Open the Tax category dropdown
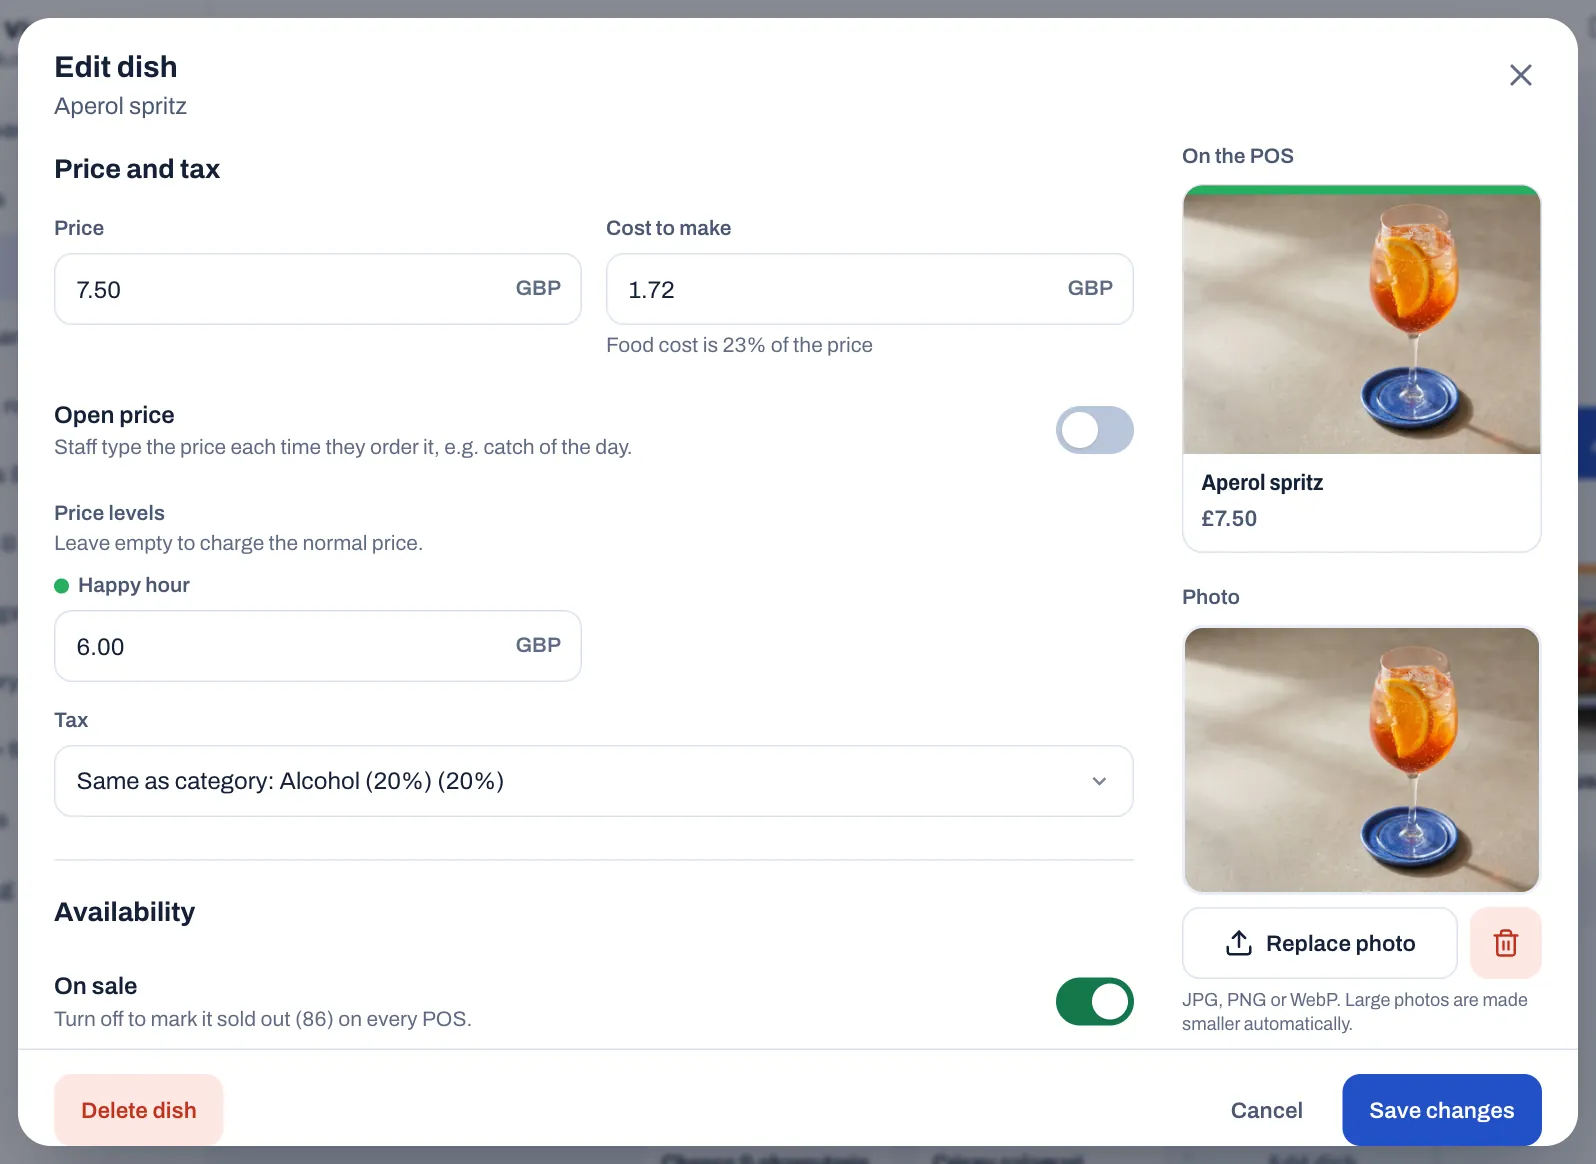Viewport: 1596px width, 1164px height. point(593,781)
